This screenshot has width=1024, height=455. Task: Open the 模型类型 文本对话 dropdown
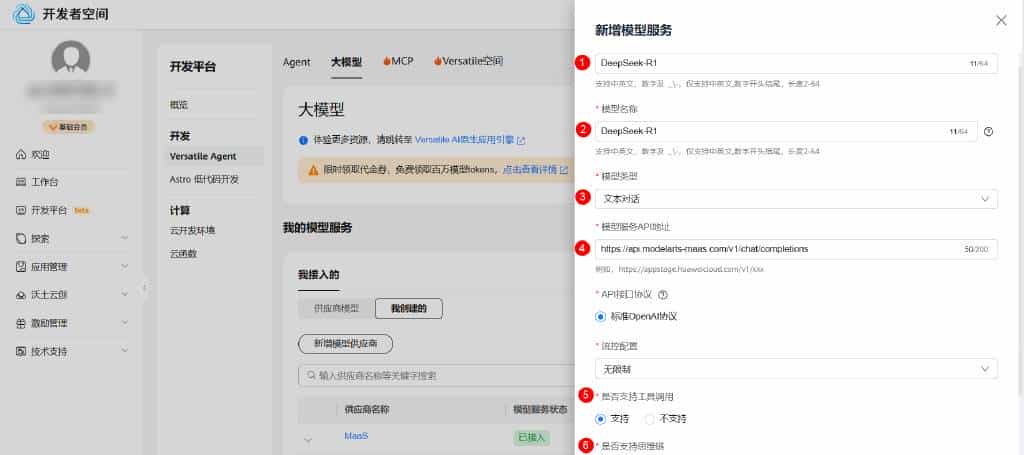(796, 199)
